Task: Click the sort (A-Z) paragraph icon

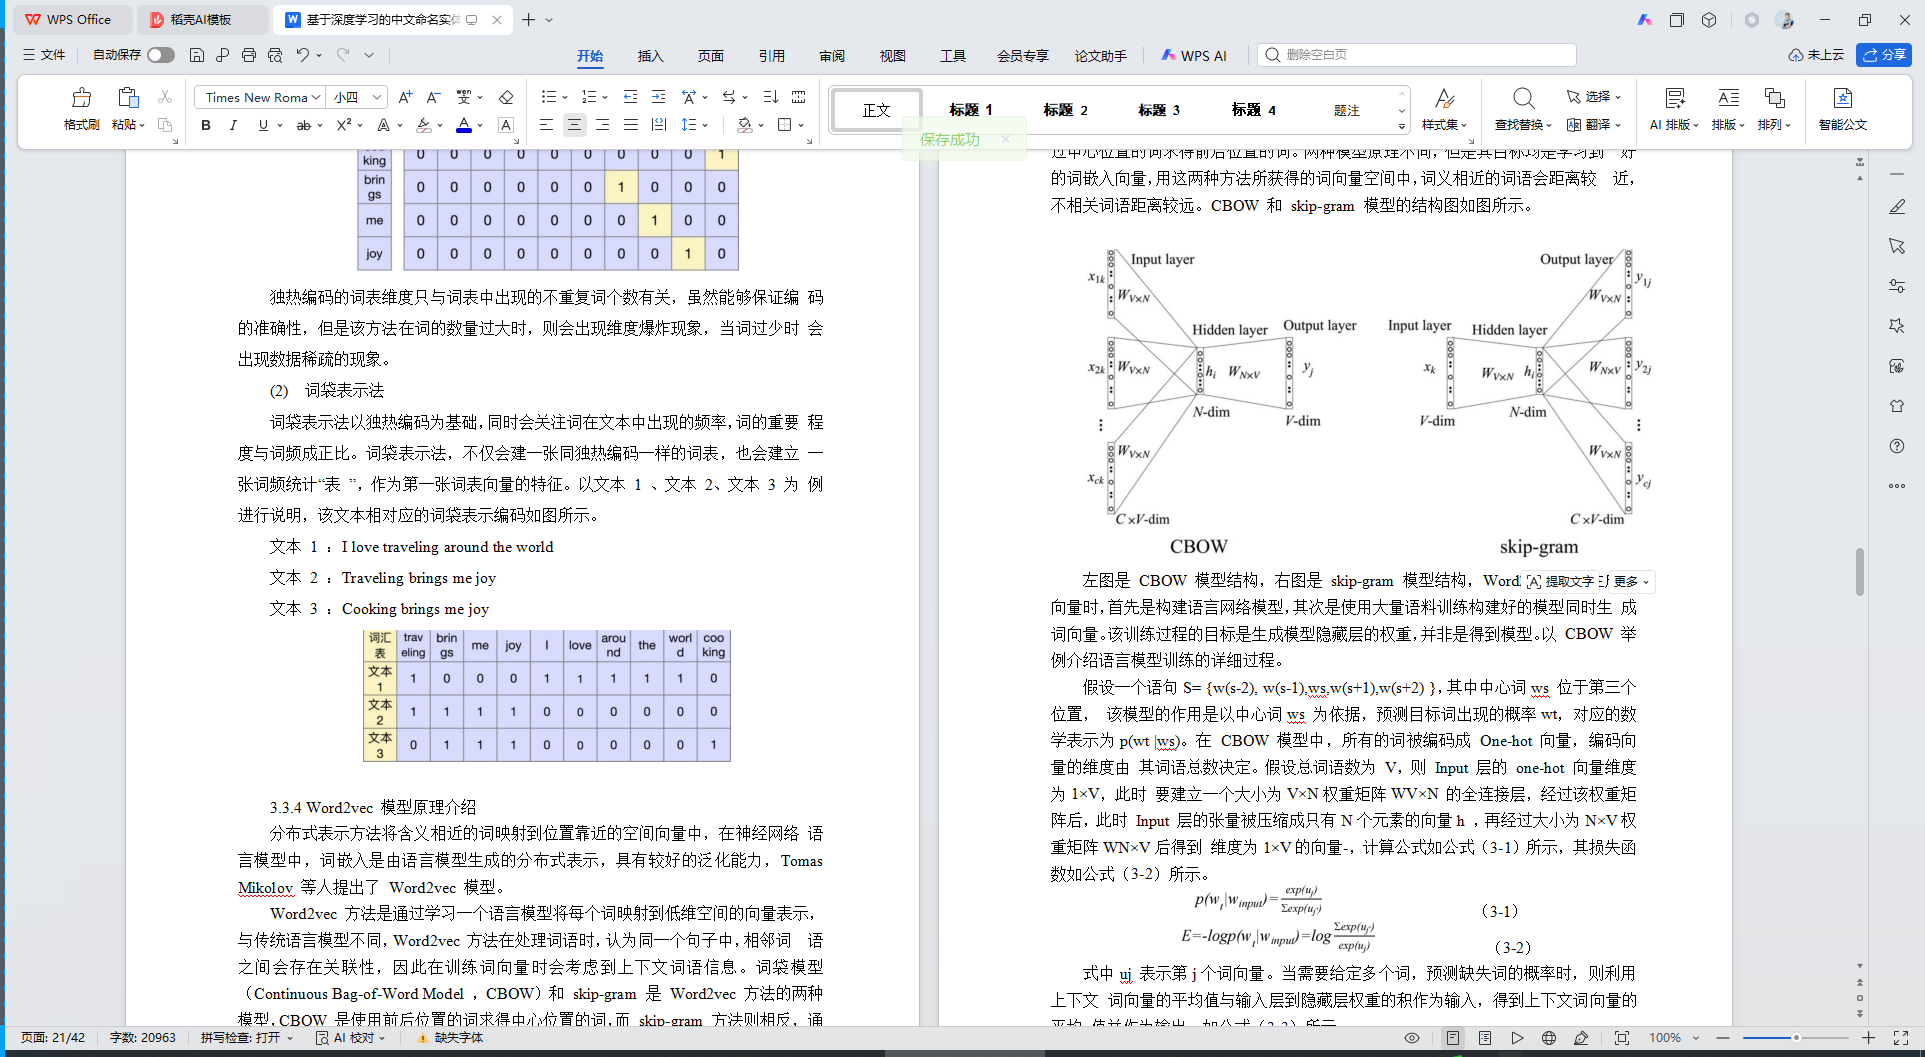Action: 770,97
